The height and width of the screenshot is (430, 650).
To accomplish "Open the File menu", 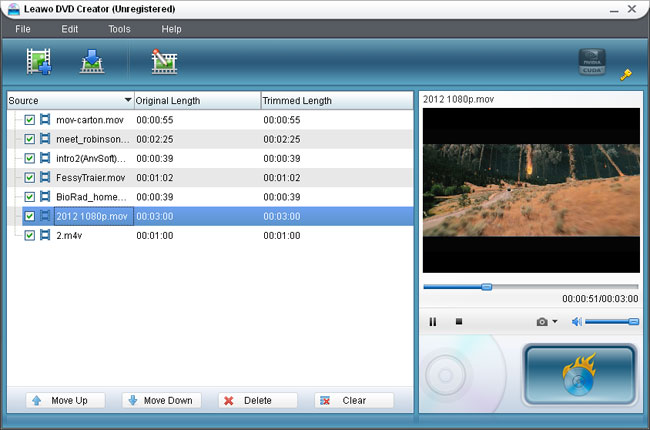I will 23,29.
